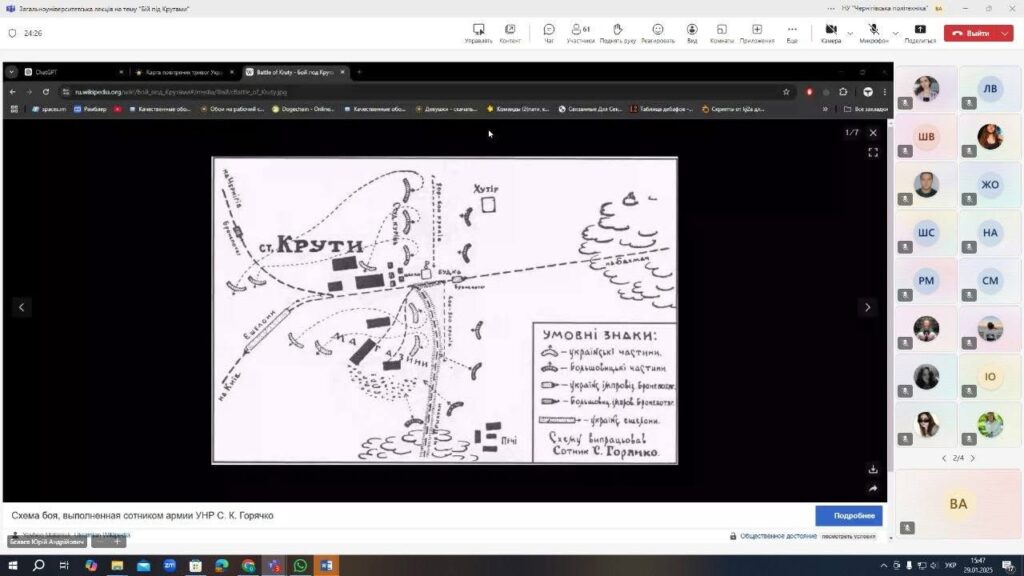Unmute the microphone

873,33
